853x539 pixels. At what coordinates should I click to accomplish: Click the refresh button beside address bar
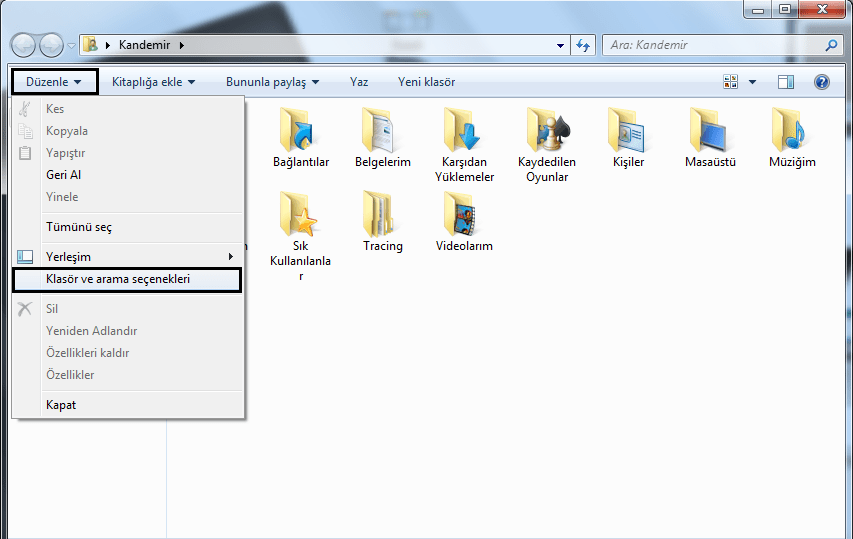(x=583, y=45)
